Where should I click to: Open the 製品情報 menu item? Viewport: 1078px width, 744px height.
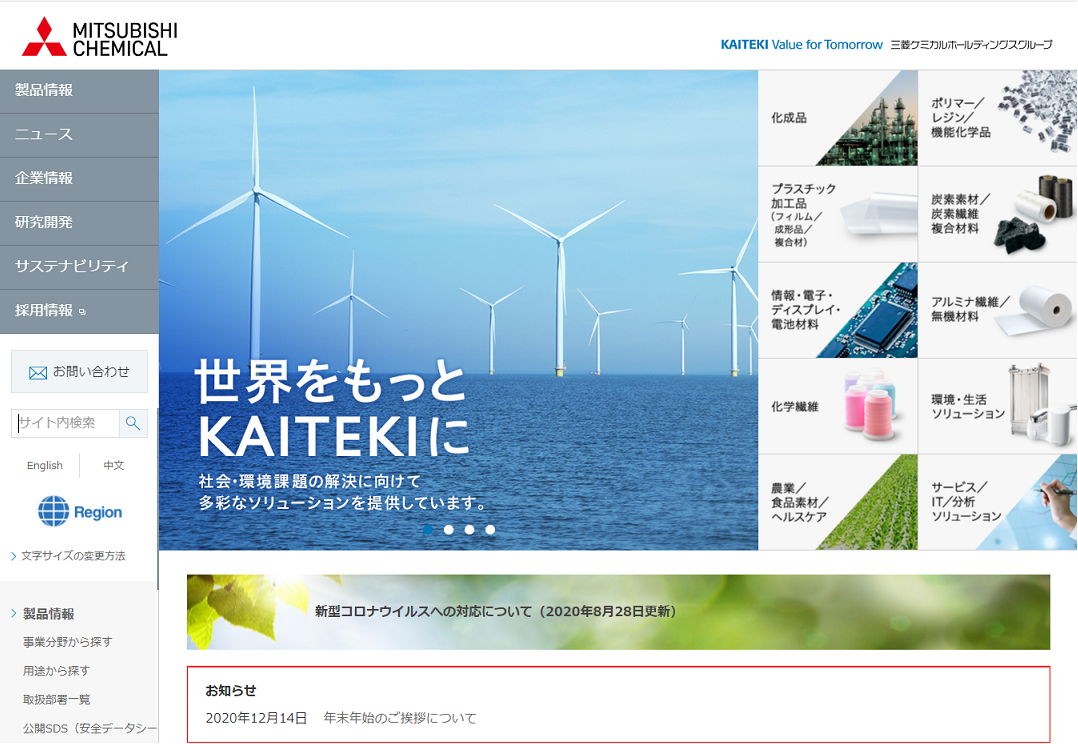point(79,91)
